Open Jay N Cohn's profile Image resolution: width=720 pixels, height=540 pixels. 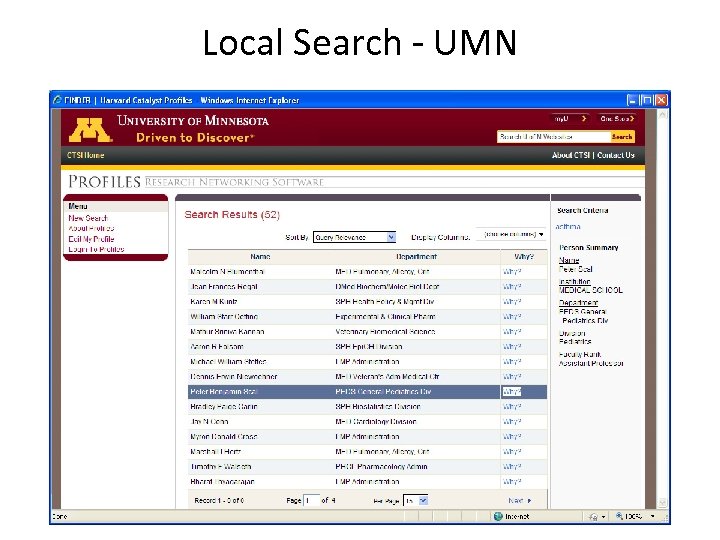pos(209,422)
